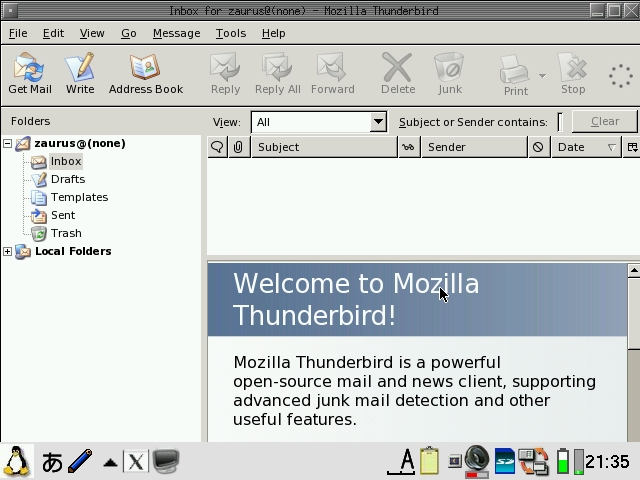Click the thread column icon in header

point(217,147)
